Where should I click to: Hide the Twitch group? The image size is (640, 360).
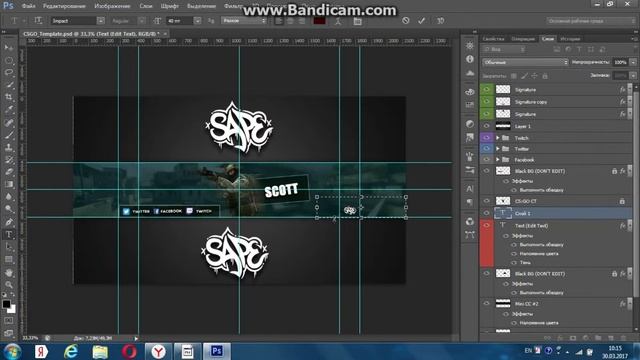point(487,138)
